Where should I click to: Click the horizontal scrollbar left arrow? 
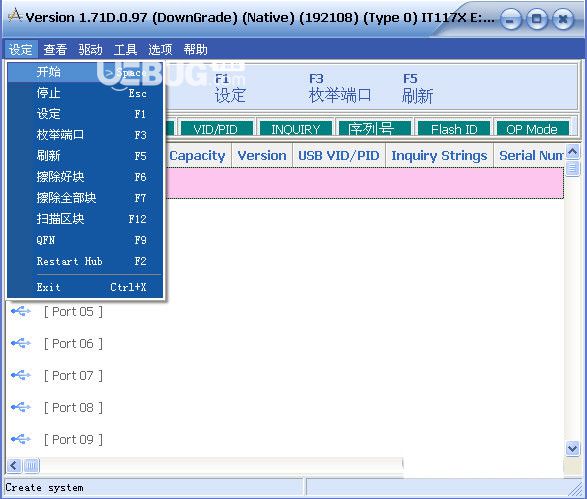coord(13,466)
